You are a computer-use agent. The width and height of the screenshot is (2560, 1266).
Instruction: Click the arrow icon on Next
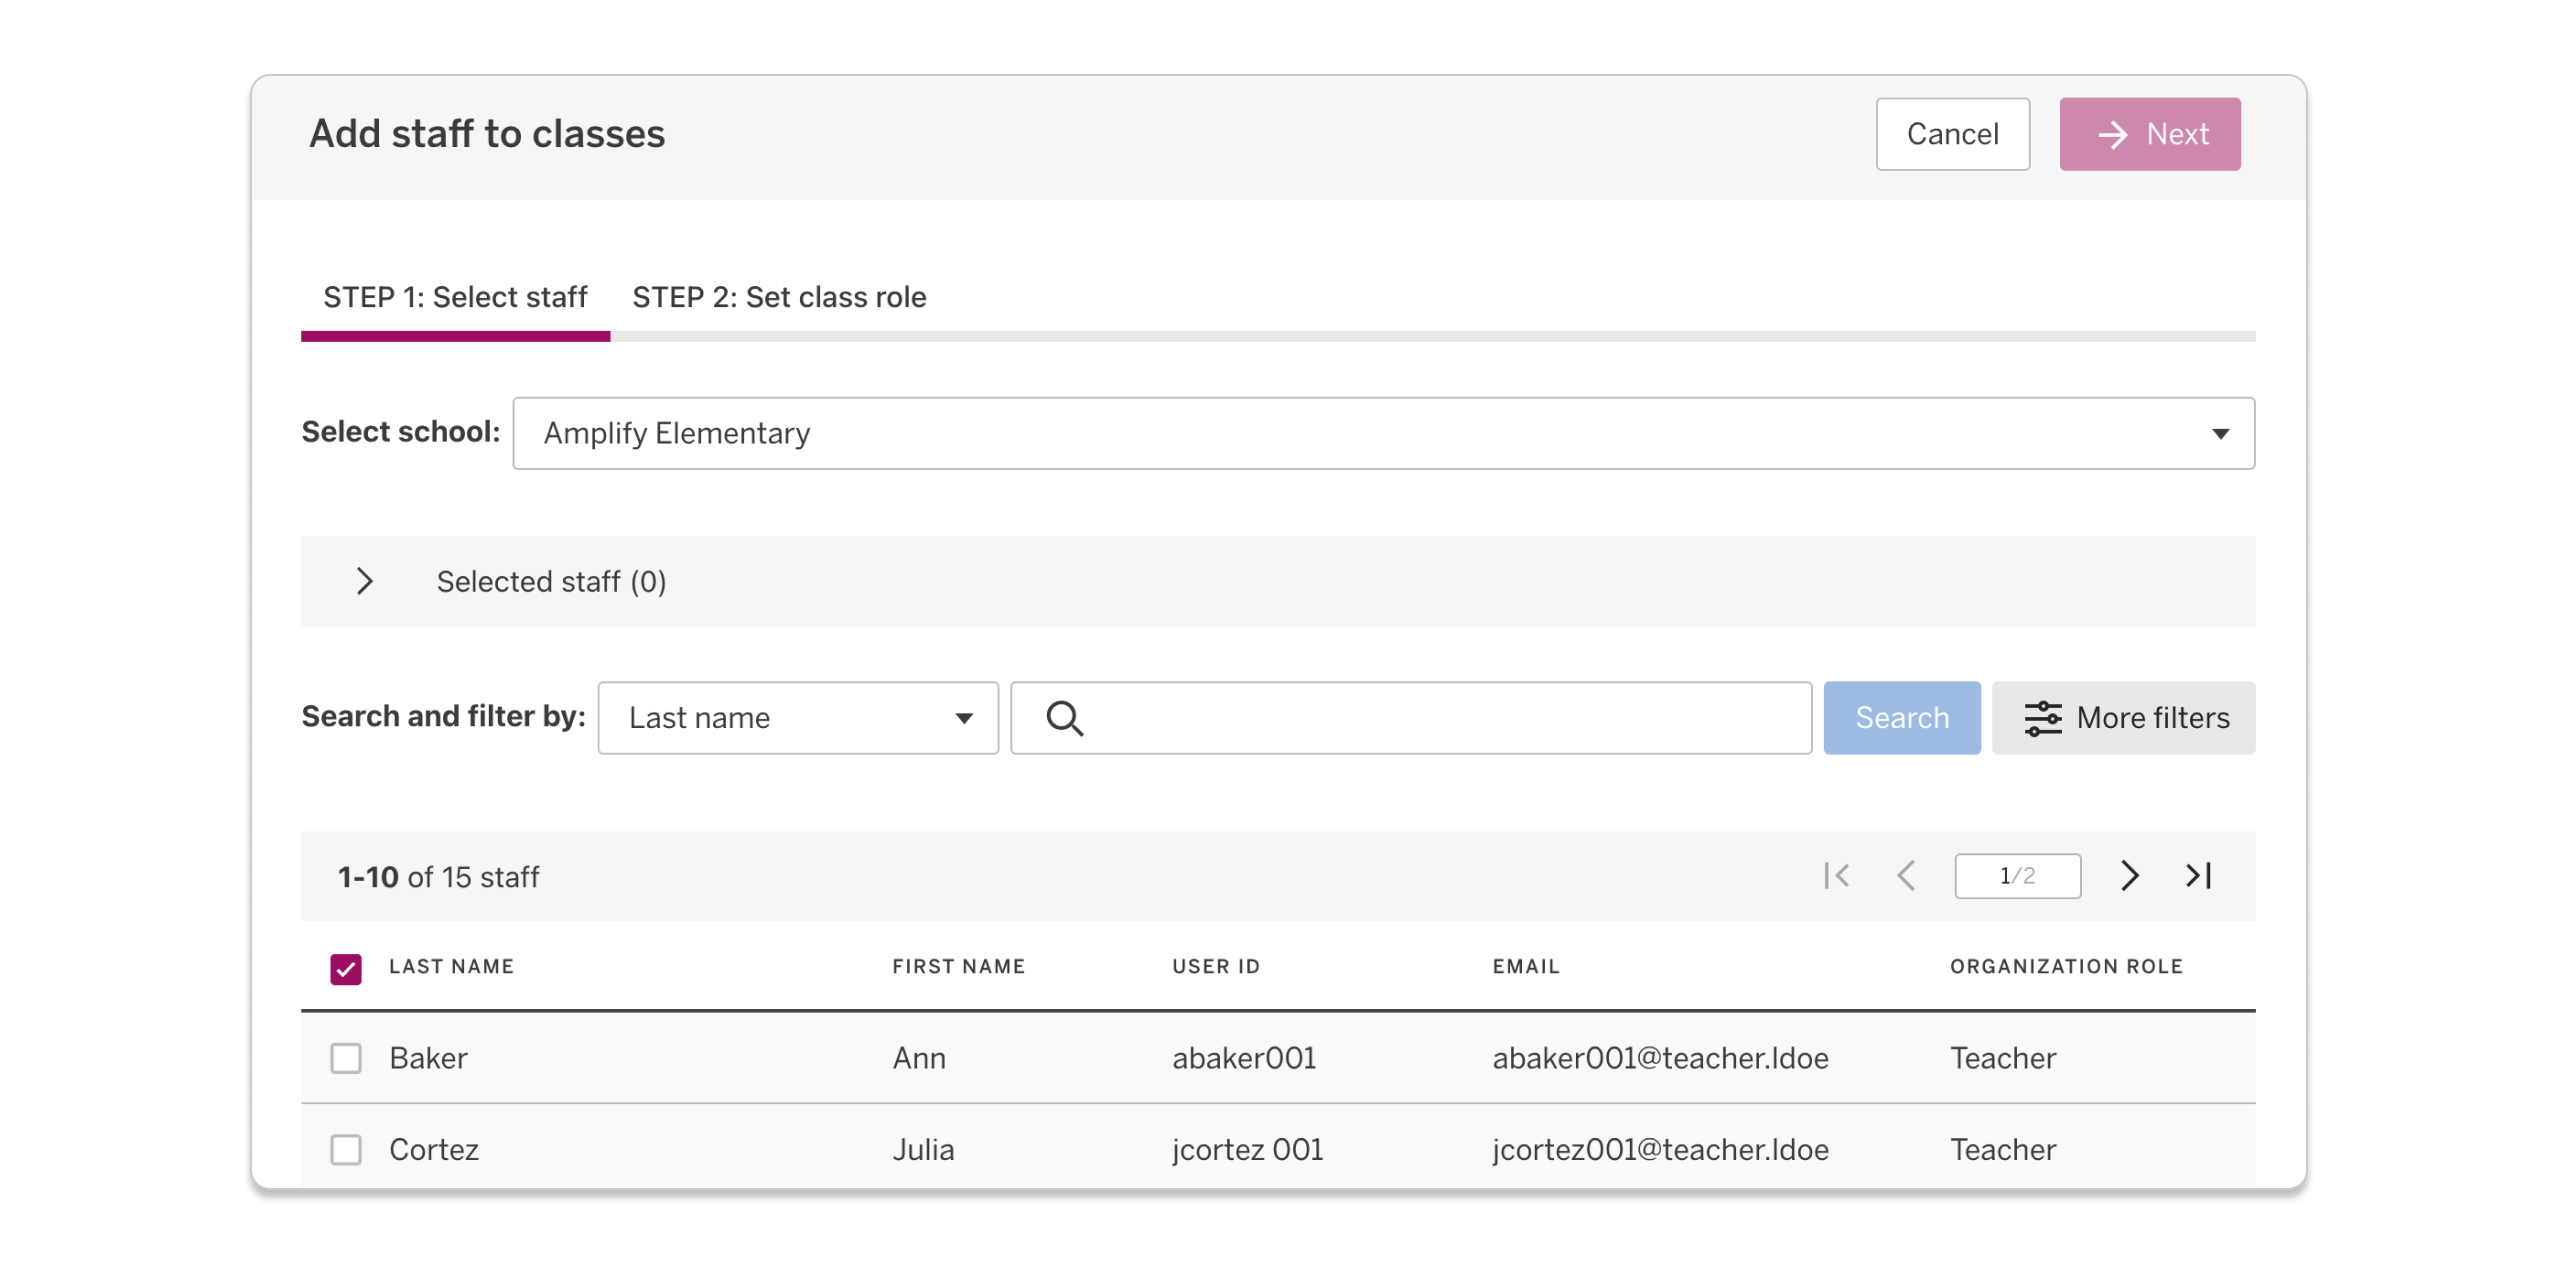pos(2112,134)
